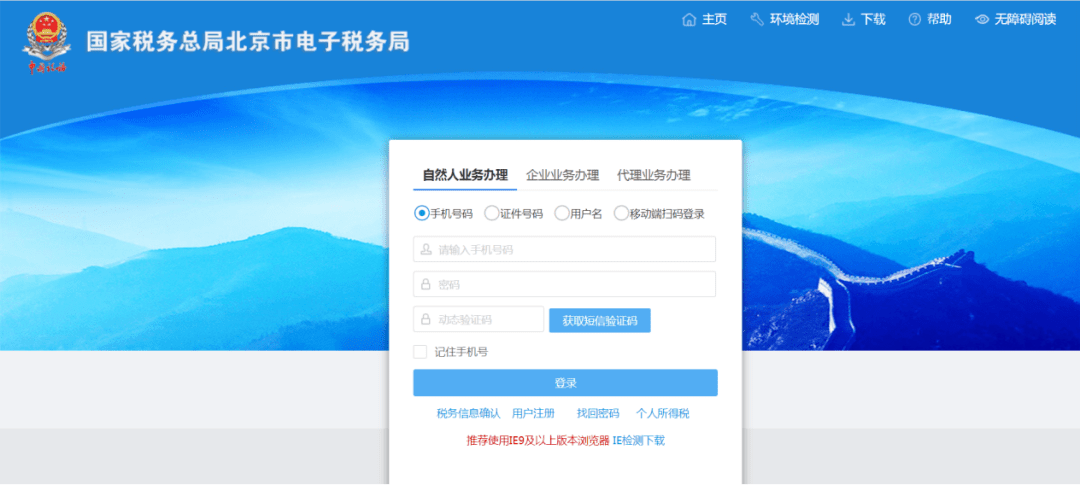Switch to the 自然人业务办理 tab
Viewport: 1080px width, 485px height.
click(x=465, y=175)
